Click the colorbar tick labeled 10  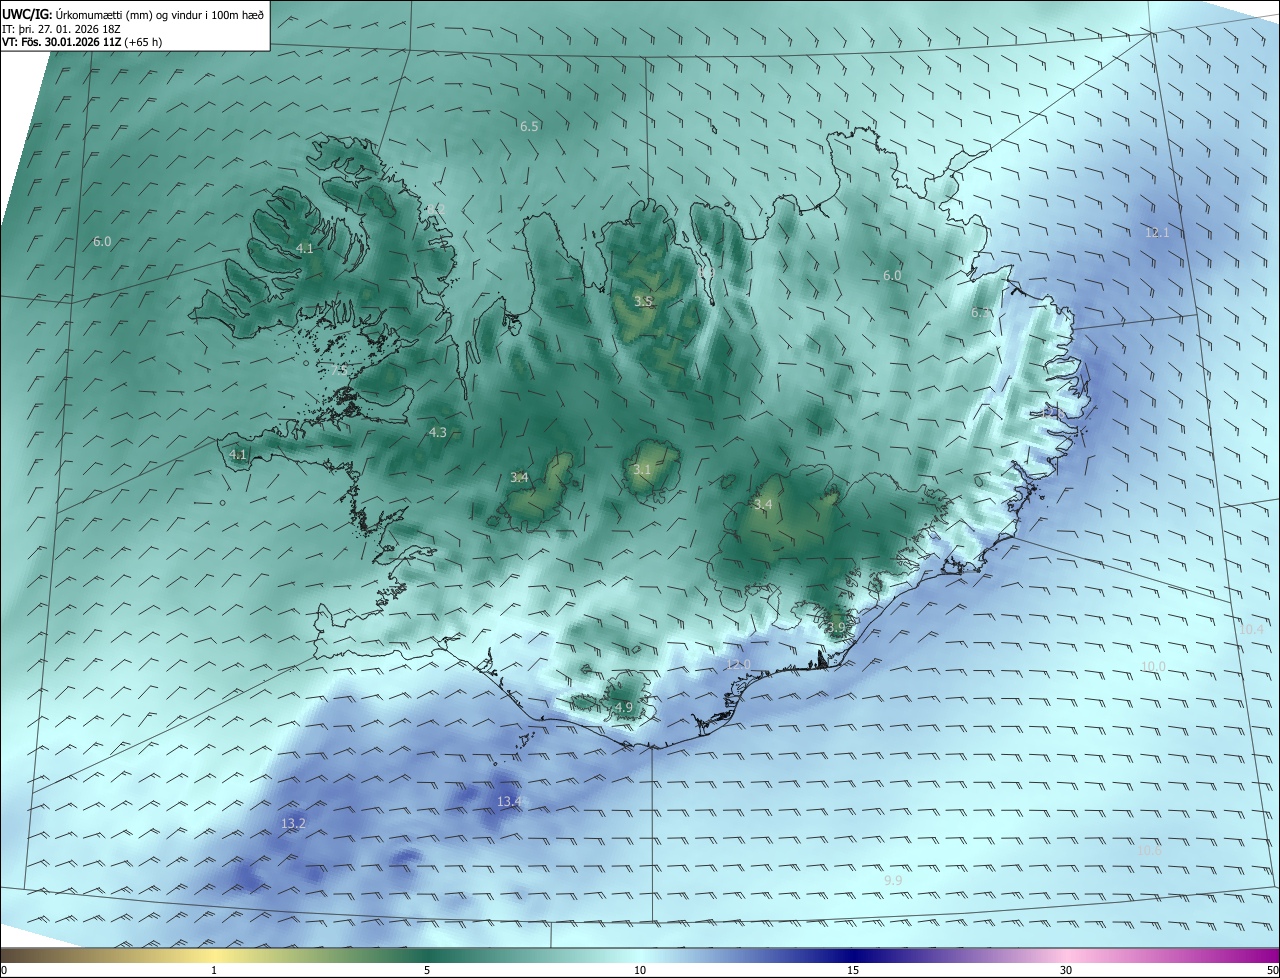coord(640,970)
